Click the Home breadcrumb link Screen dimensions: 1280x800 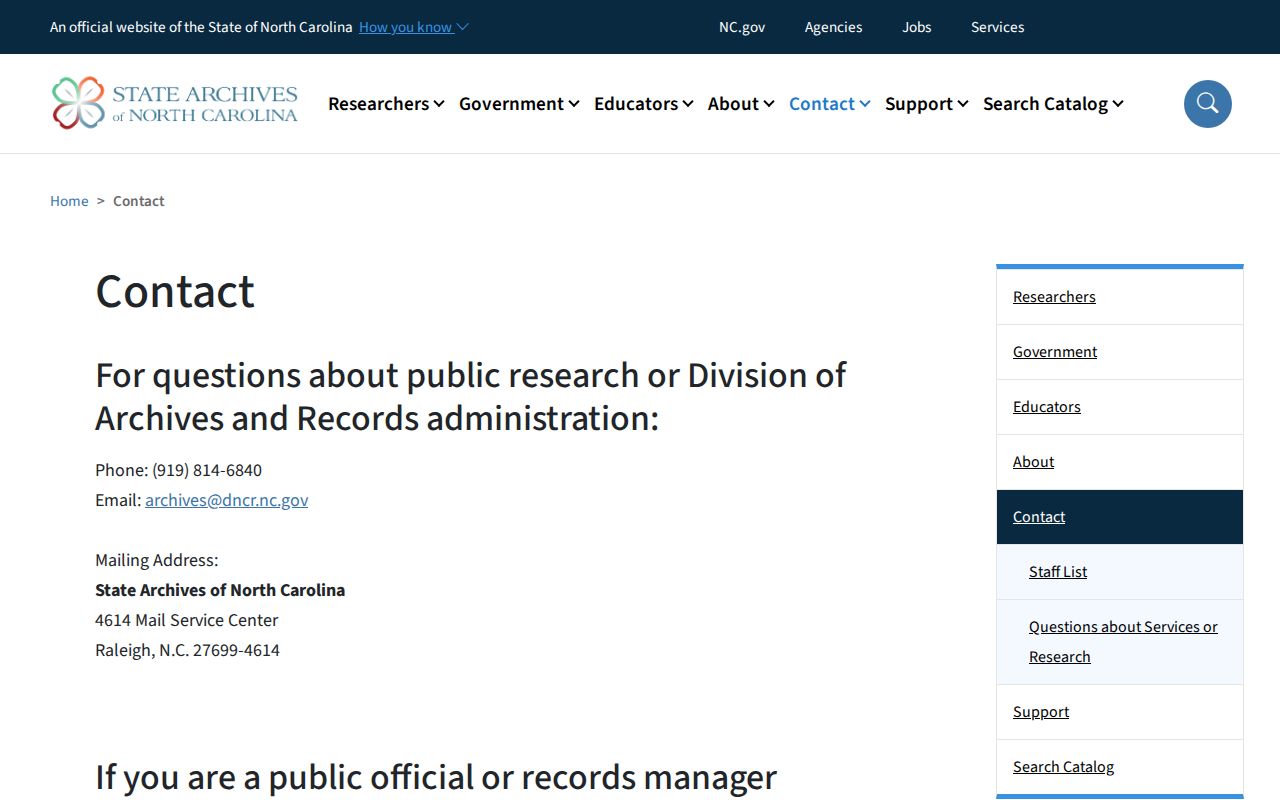tap(69, 201)
